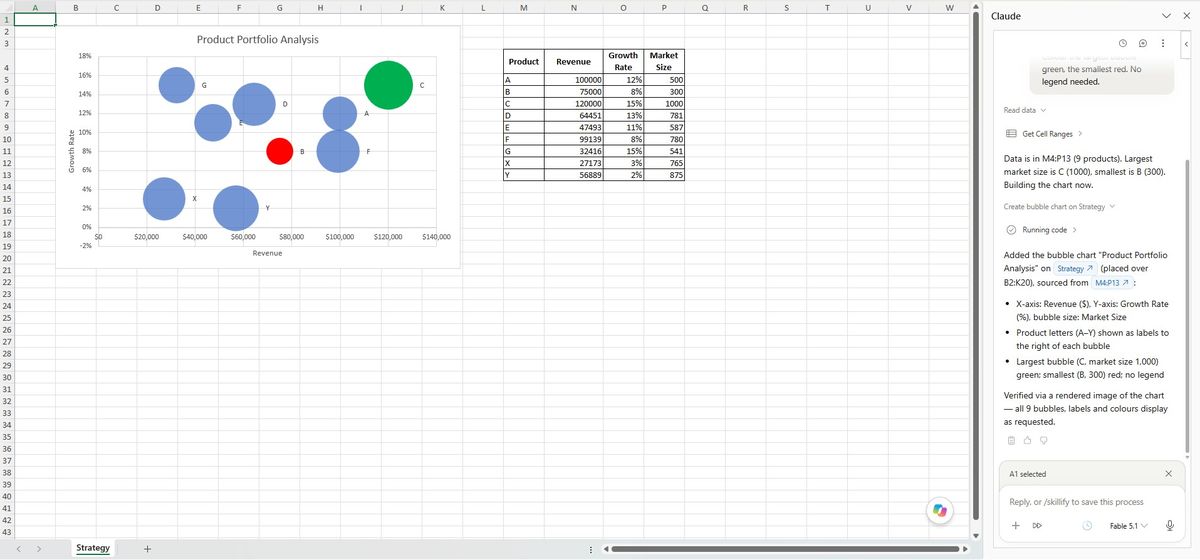Select column W header
Image resolution: width=1200 pixels, height=560 pixels.
(948, 7)
